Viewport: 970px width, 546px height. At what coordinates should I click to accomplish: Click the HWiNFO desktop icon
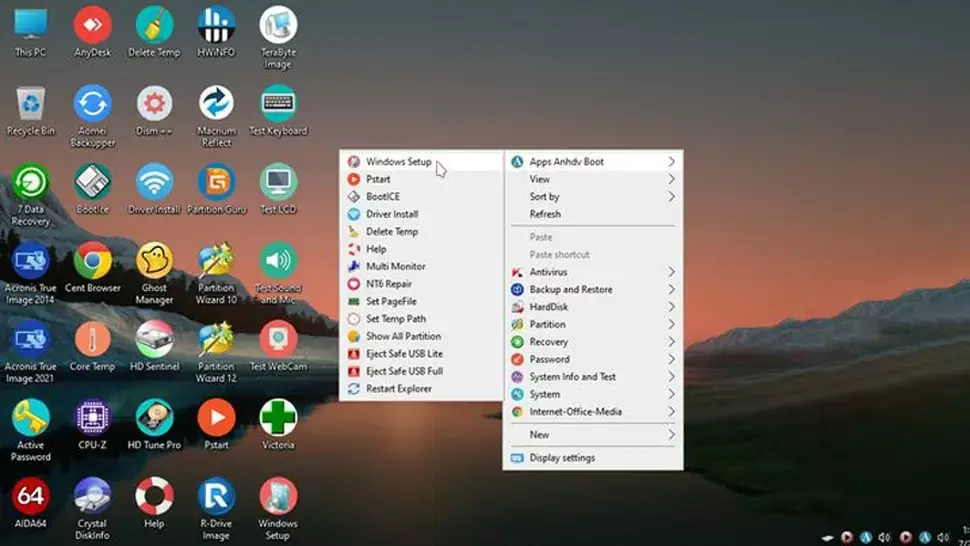[x=216, y=26]
